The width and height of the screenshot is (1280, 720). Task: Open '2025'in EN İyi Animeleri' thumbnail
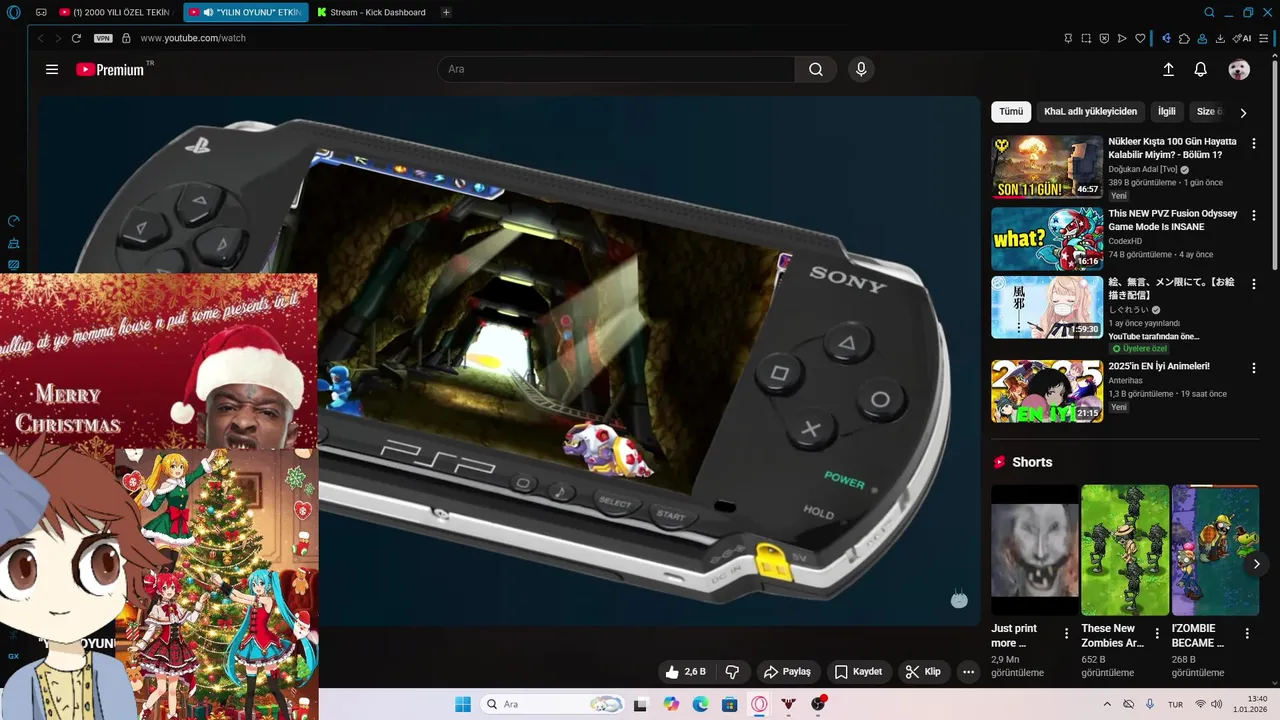coord(1047,391)
